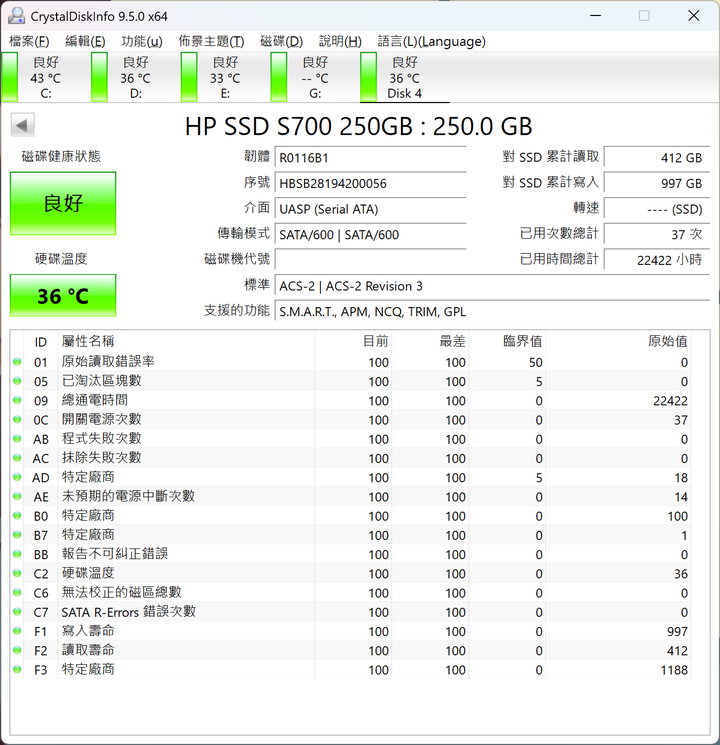Click the green status dot for attribute C2
The height and width of the screenshot is (745, 720).
(17, 573)
